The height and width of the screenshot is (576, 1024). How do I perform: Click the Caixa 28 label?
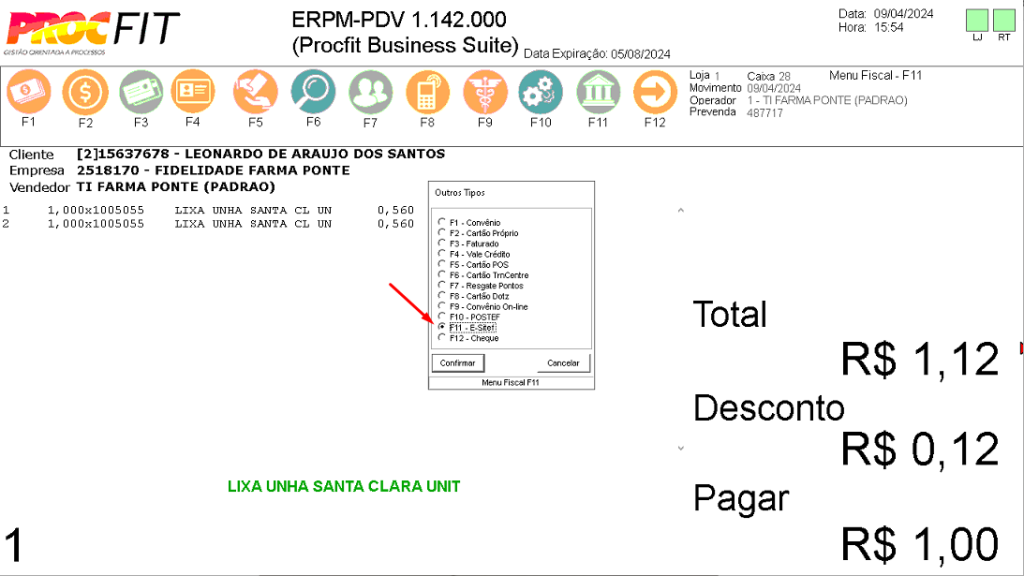[769, 76]
